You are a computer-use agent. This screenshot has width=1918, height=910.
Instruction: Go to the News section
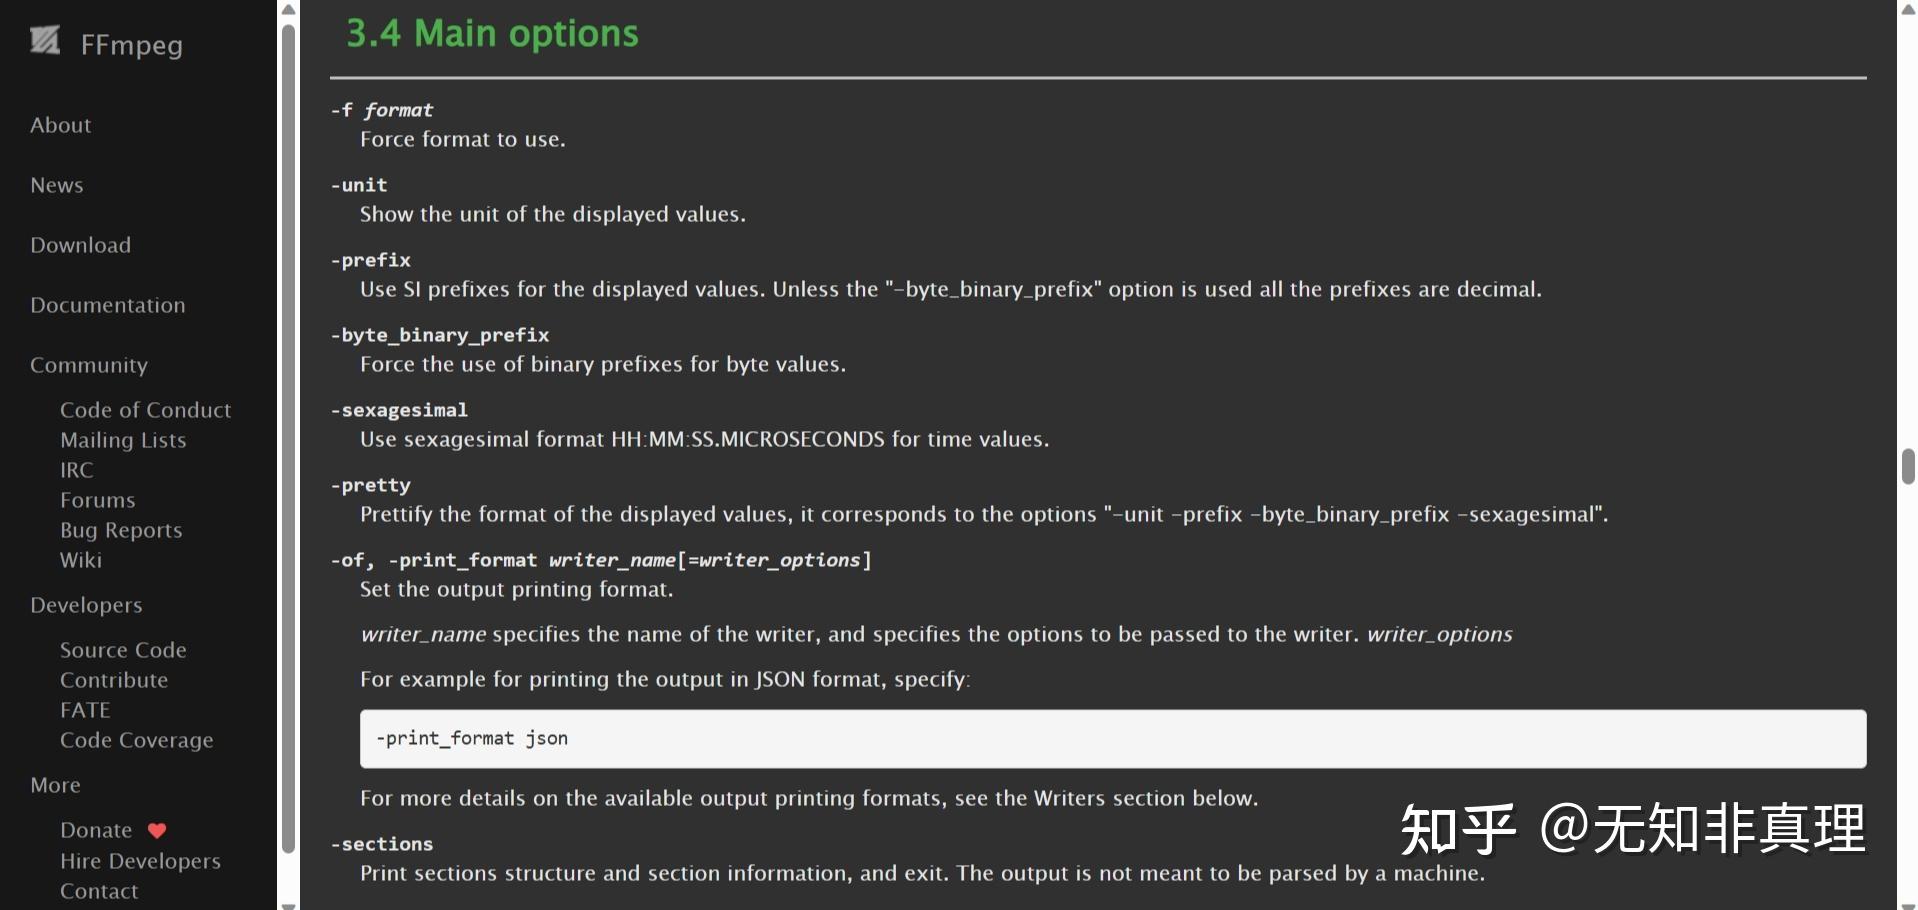click(57, 185)
